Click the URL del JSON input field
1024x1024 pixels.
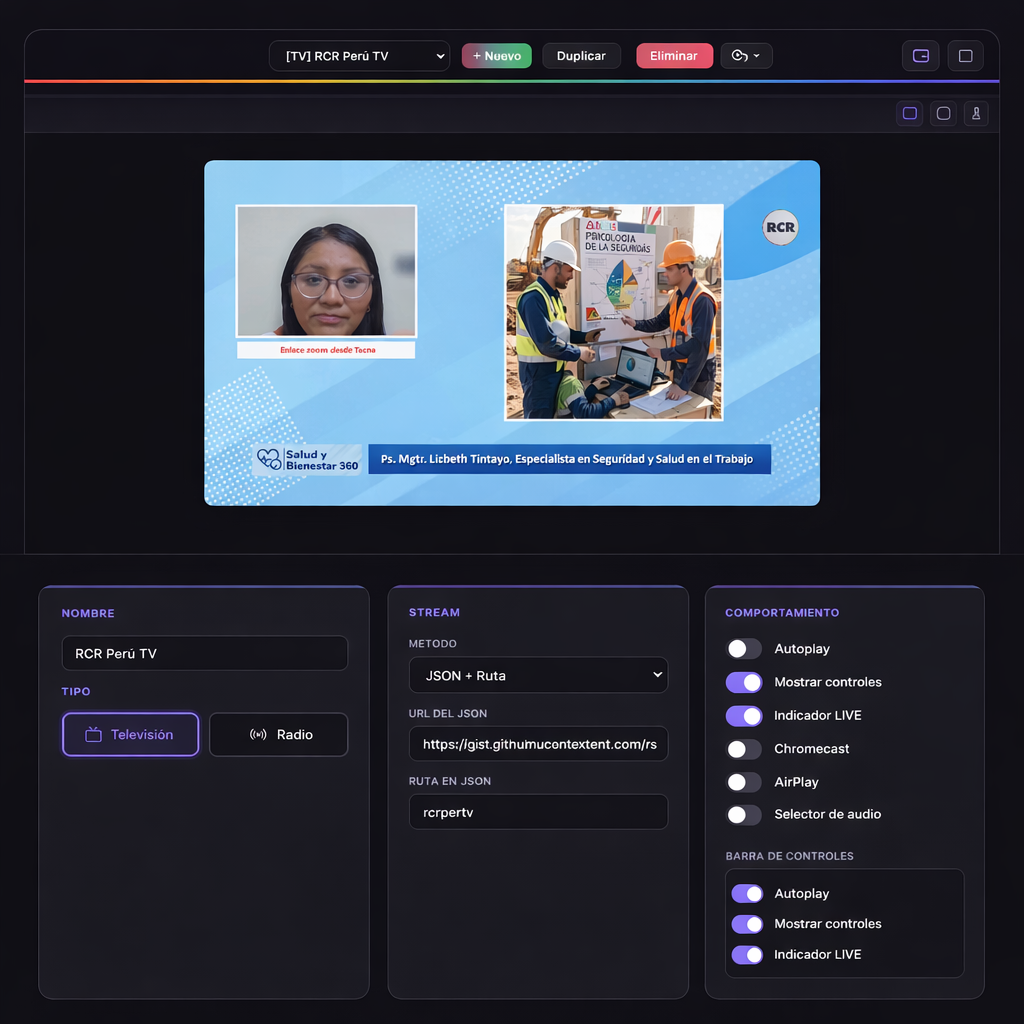point(538,744)
